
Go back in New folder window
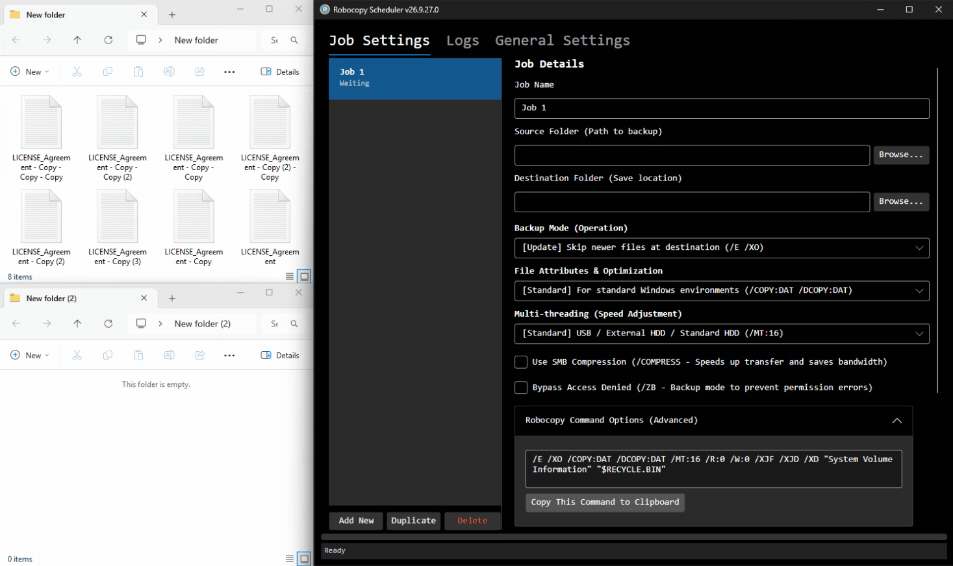pyautogui.click(x=16, y=40)
